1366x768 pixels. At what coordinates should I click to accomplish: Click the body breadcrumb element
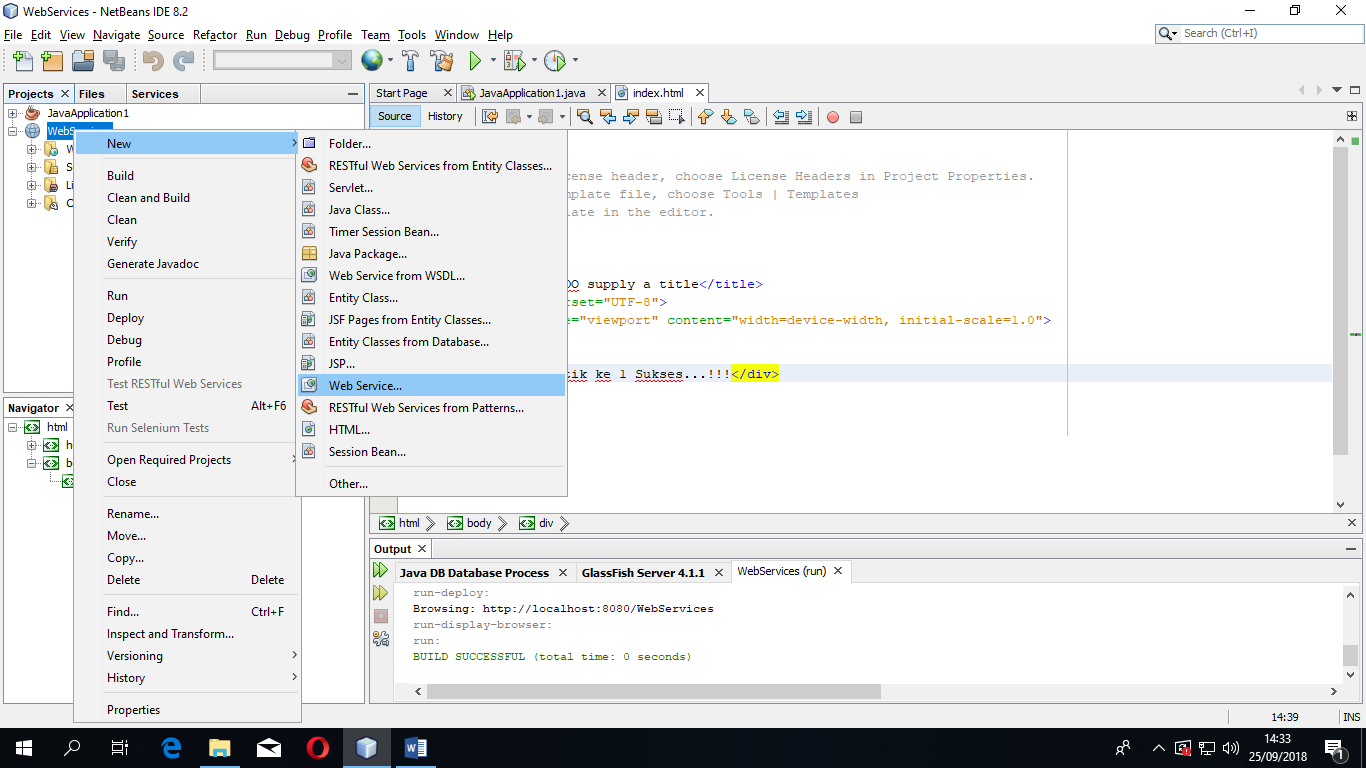(479, 523)
